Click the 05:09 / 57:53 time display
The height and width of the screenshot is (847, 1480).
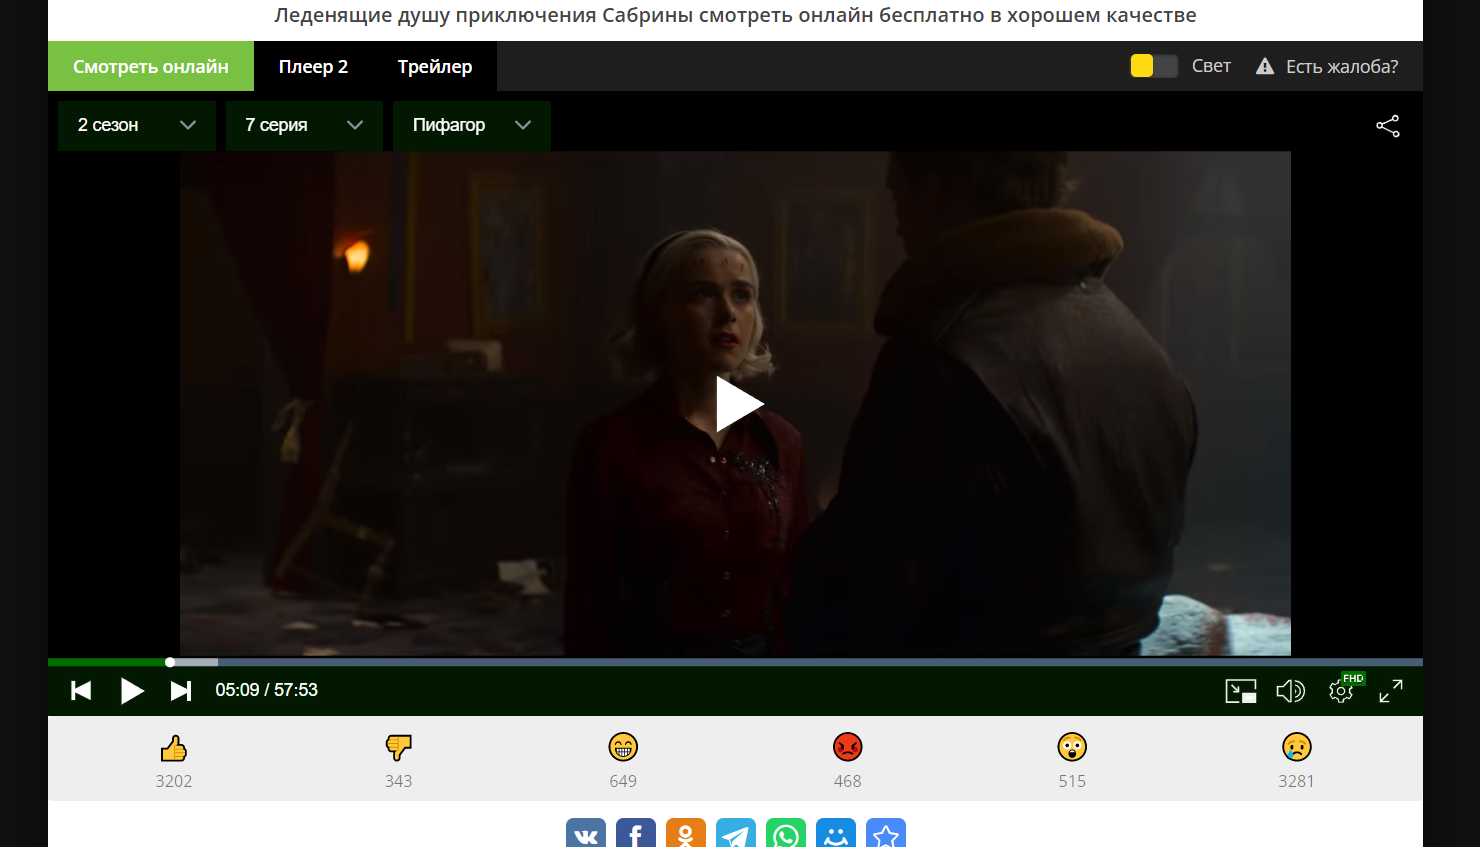(x=267, y=690)
